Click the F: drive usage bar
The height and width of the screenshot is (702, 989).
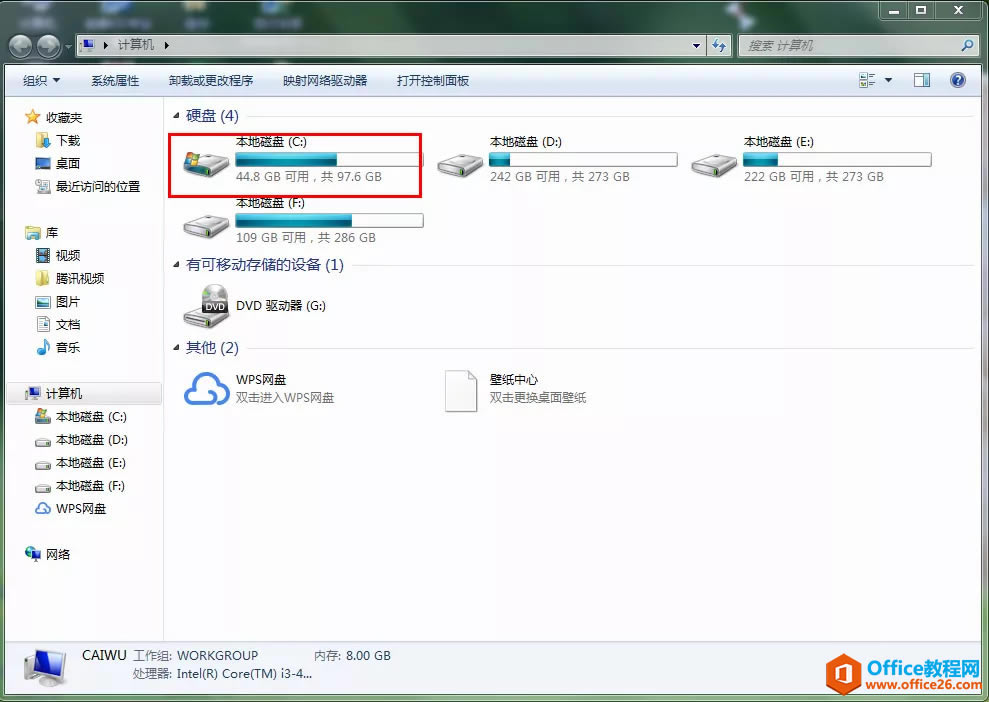tap(329, 220)
